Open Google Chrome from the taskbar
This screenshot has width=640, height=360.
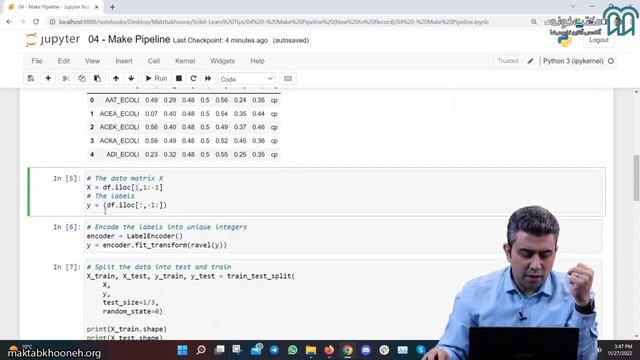point(347,350)
